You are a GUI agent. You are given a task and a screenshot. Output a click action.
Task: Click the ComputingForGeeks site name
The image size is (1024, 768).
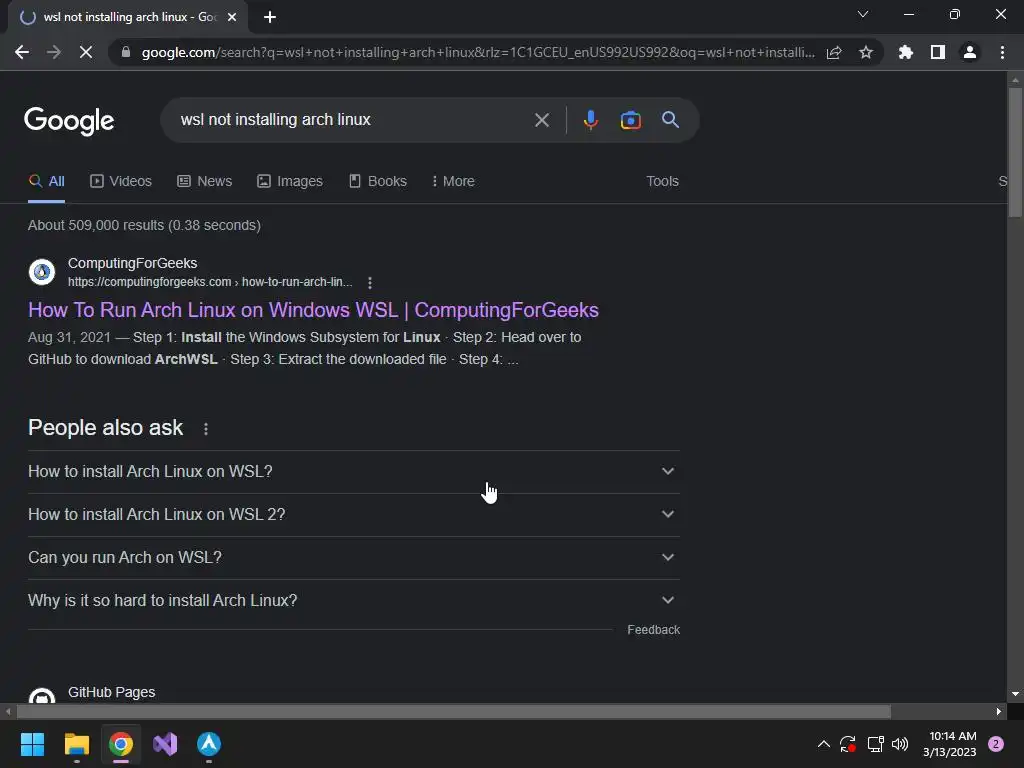tap(133, 263)
